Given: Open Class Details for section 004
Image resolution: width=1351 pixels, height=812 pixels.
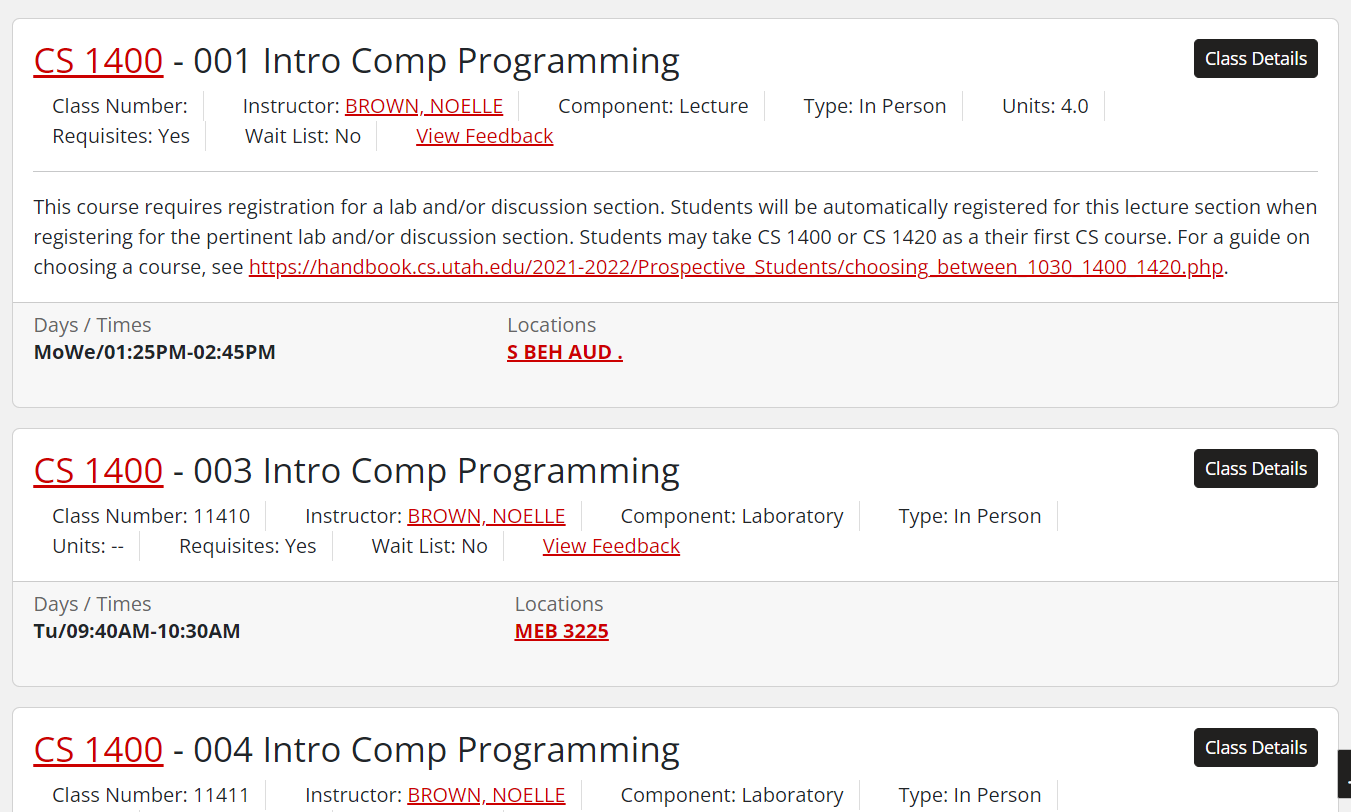Looking at the screenshot, I should pos(1255,748).
